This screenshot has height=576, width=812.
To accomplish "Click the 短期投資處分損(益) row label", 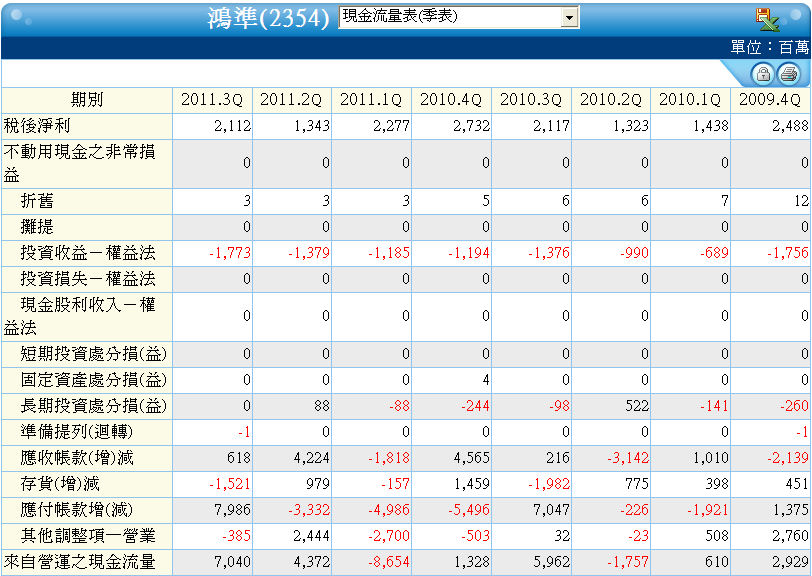I will click(x=93, y=354).
